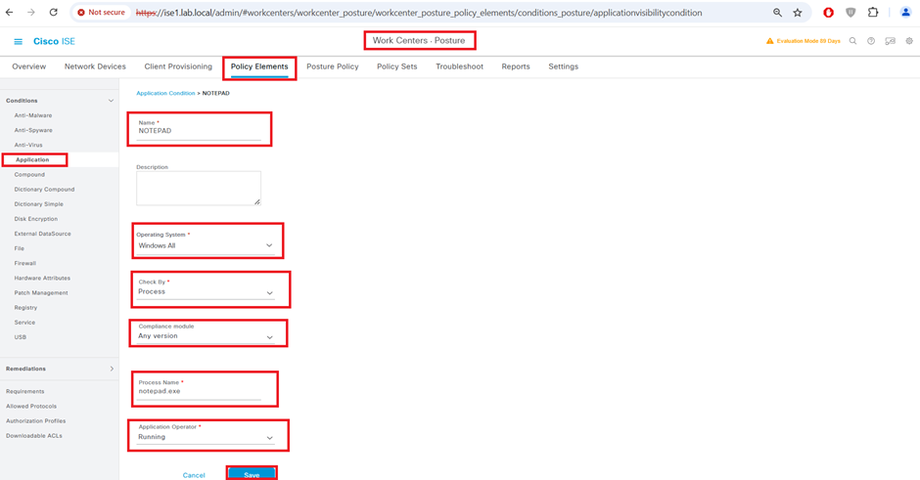Open Downloadable ACLs in sidebar

click(x=34, y=436)
